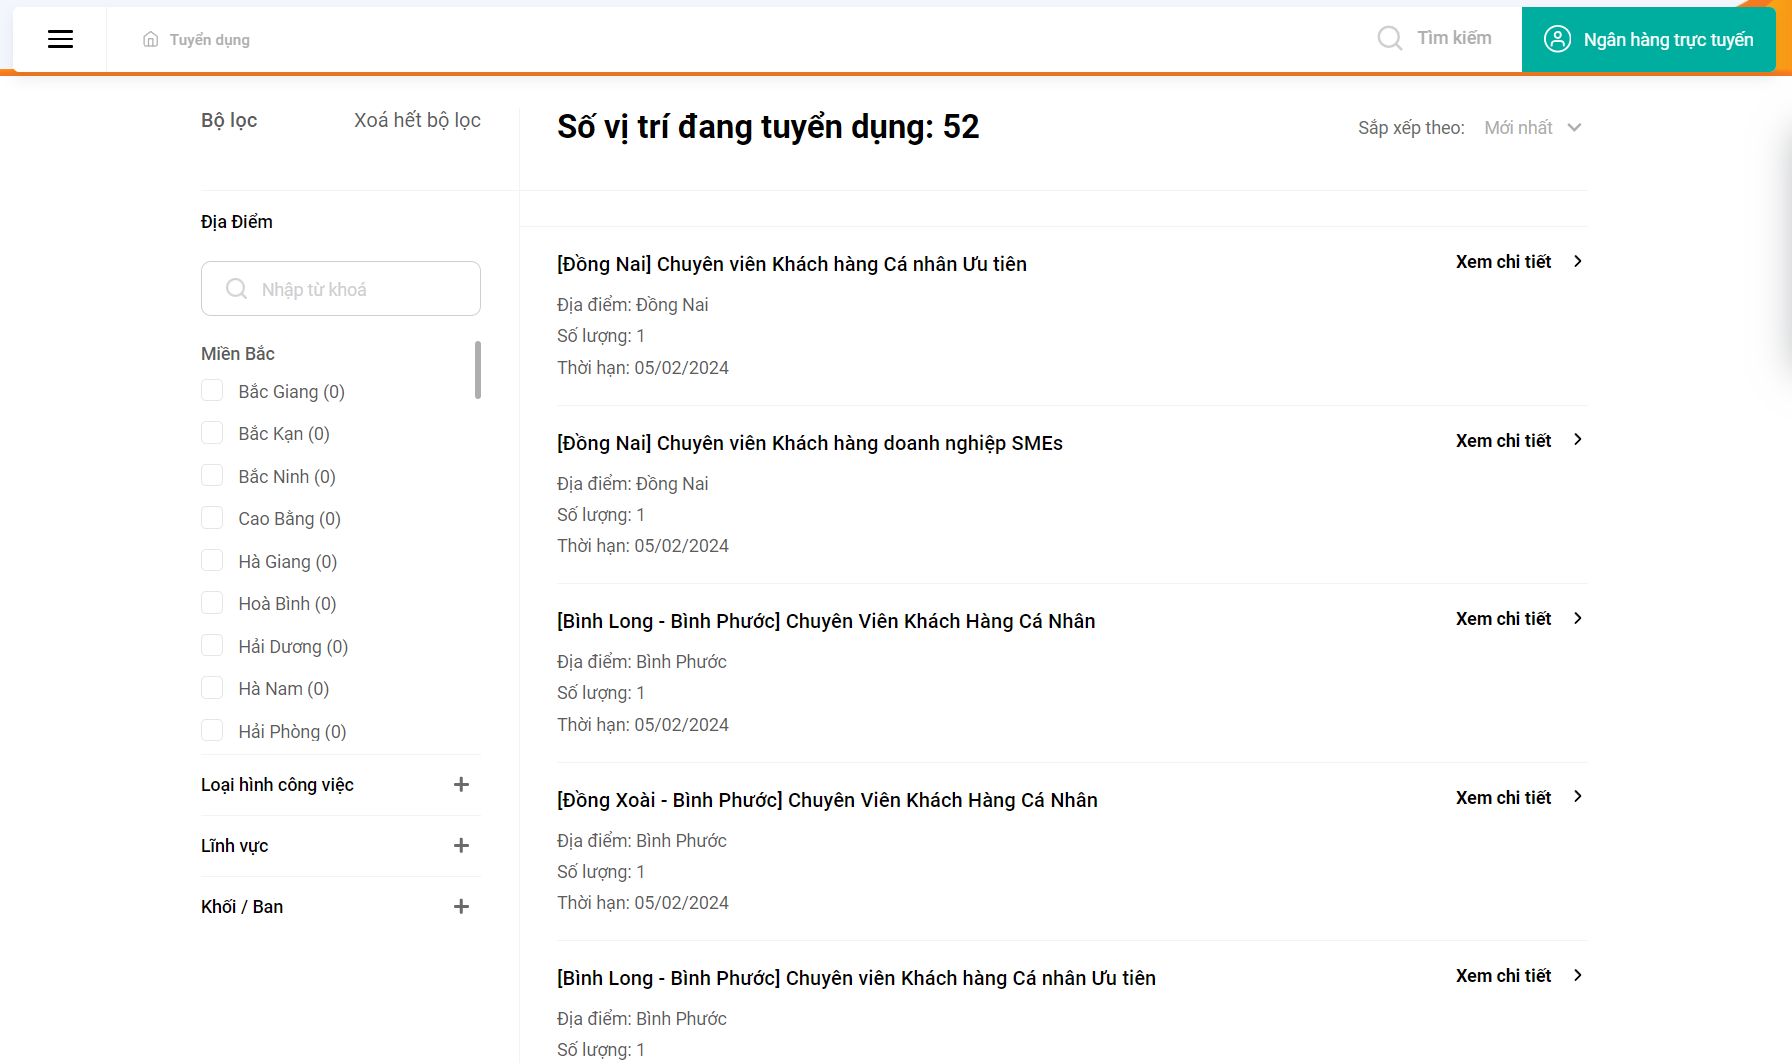The height and width of the screenshot is (1063, 1792).
Task: Open [Bình Long - Bình Phước] Chuyên Viên Khách Hàng Cá Nhân title
Action: click(826, 621)
